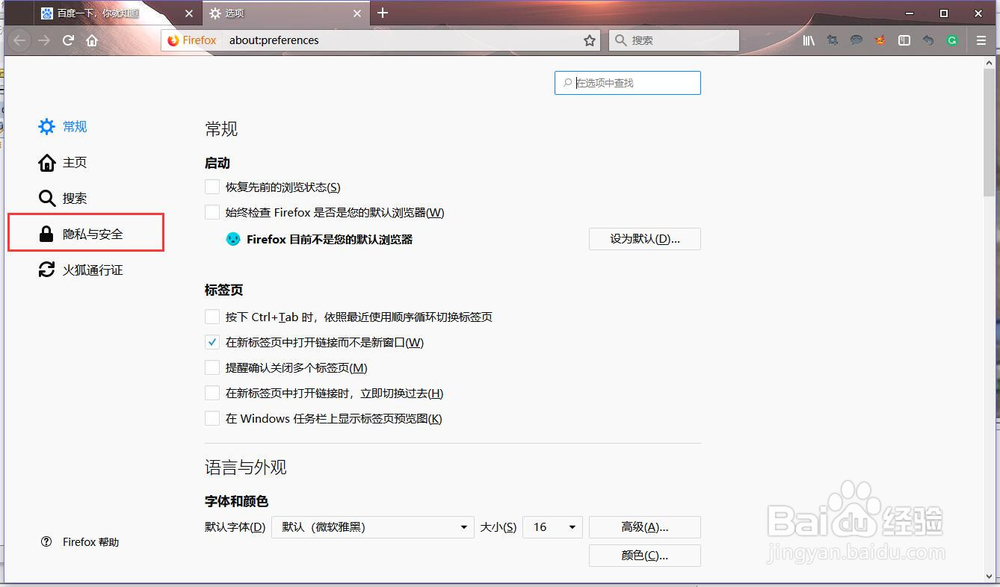The image size is (1000, 587).
Task: Click the sidebar toggle icon in toolbar
Action: (903, 40)
